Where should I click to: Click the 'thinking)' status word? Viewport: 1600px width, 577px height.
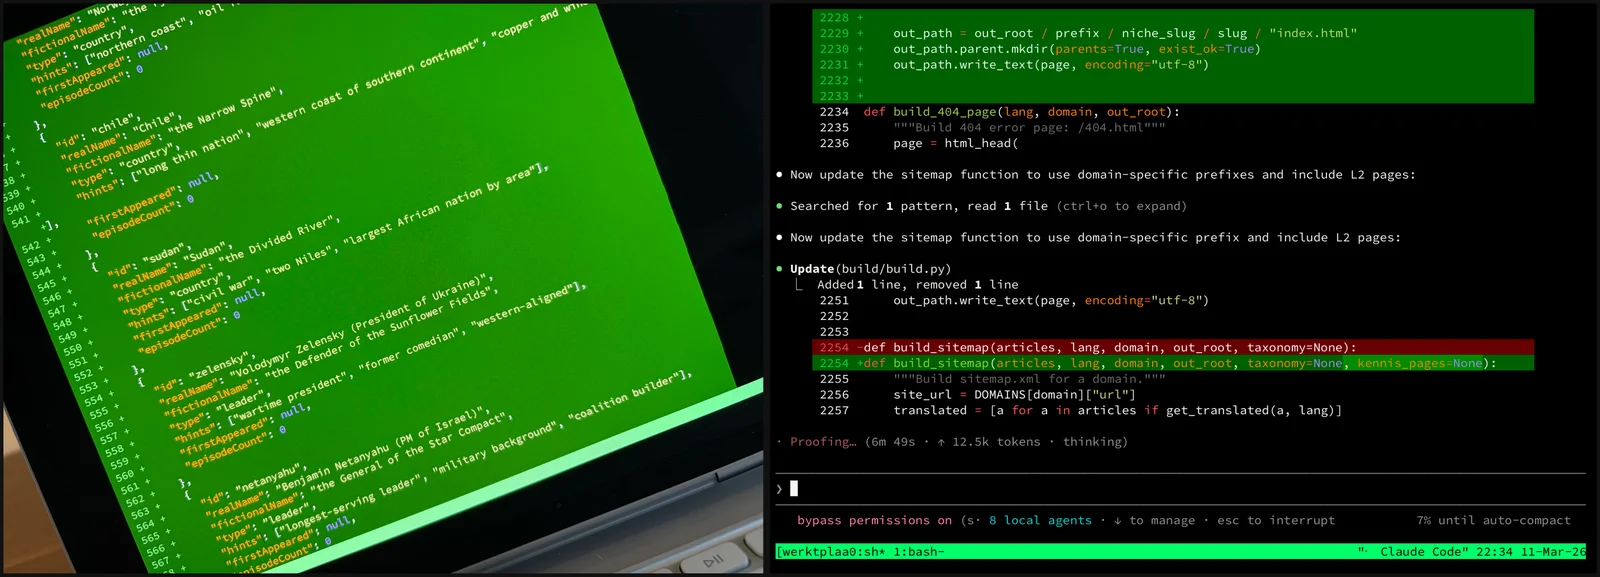(x=1095, y=441)
